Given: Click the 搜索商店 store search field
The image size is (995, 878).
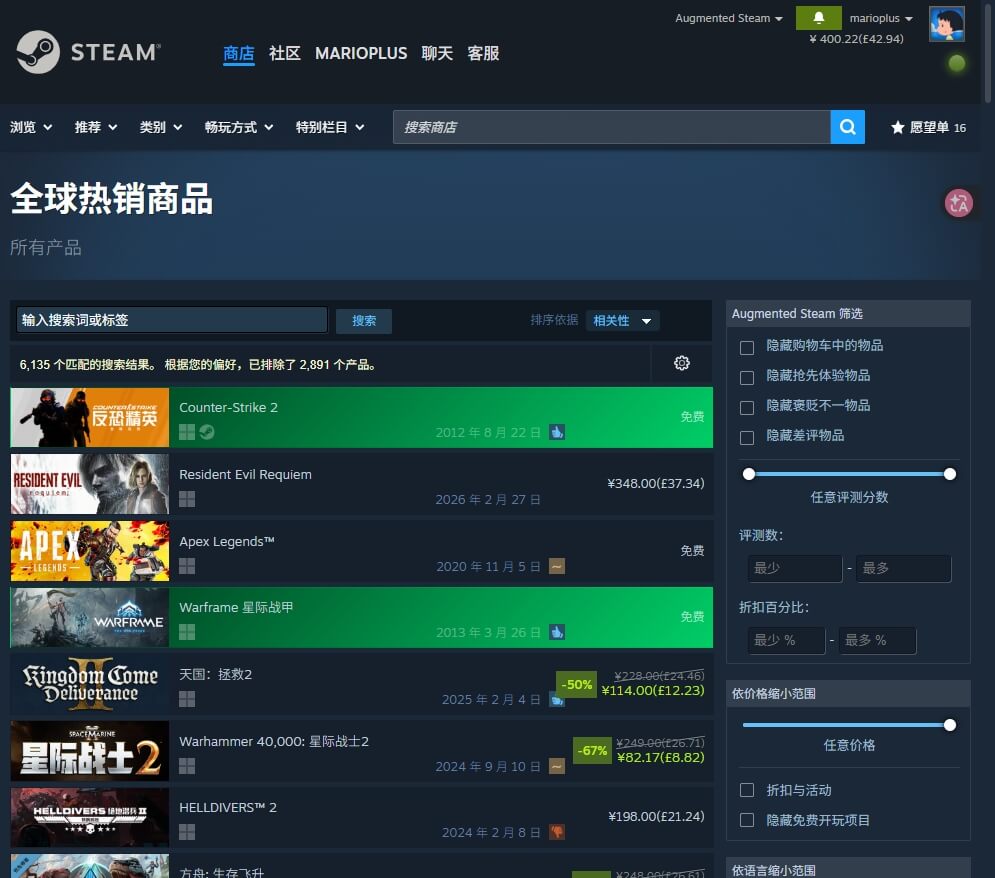Looking at the screenshot, I should pyautogui.click(x=611, y=127).
